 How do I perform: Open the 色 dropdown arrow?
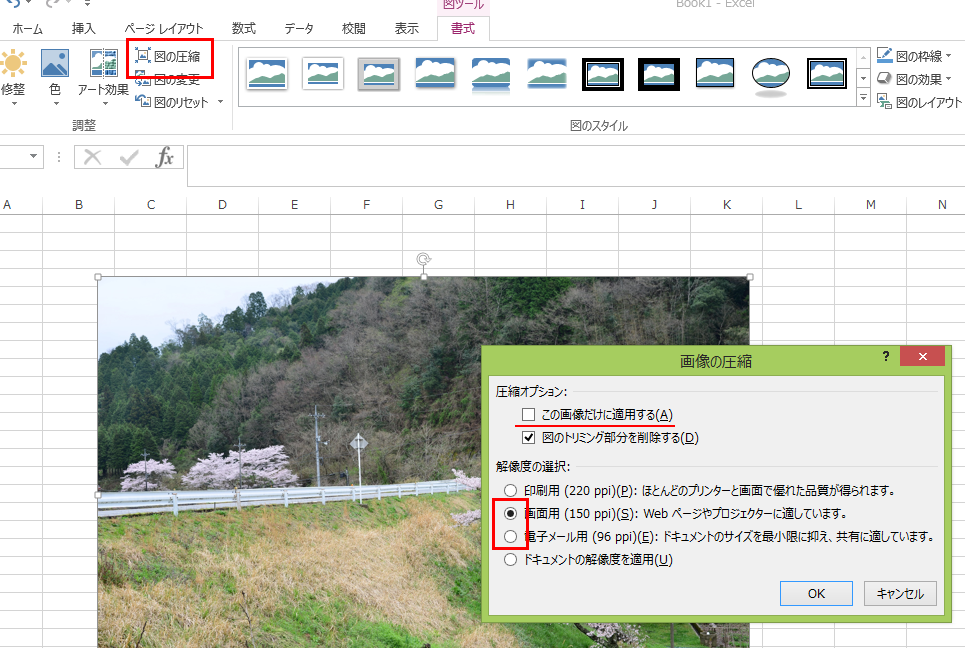click(55, 103)
